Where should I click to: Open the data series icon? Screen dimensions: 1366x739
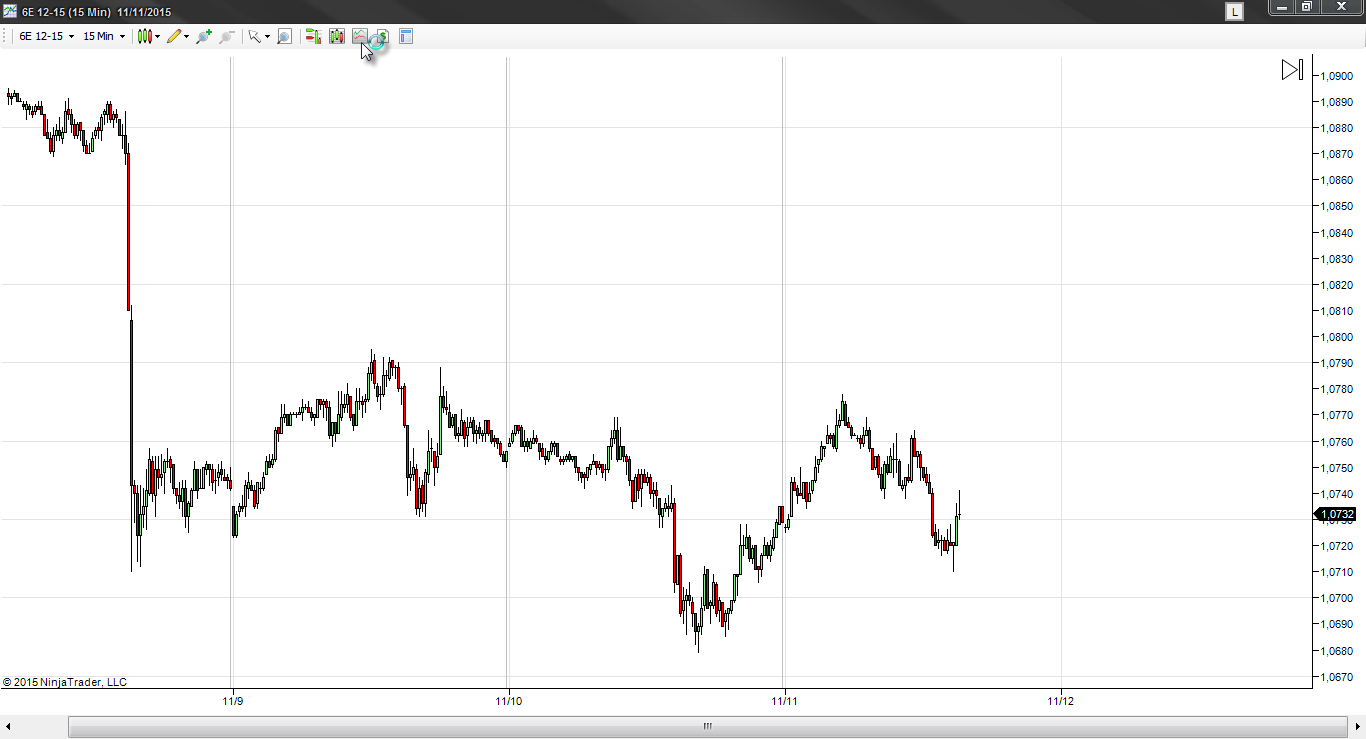(x=336, y=36)
